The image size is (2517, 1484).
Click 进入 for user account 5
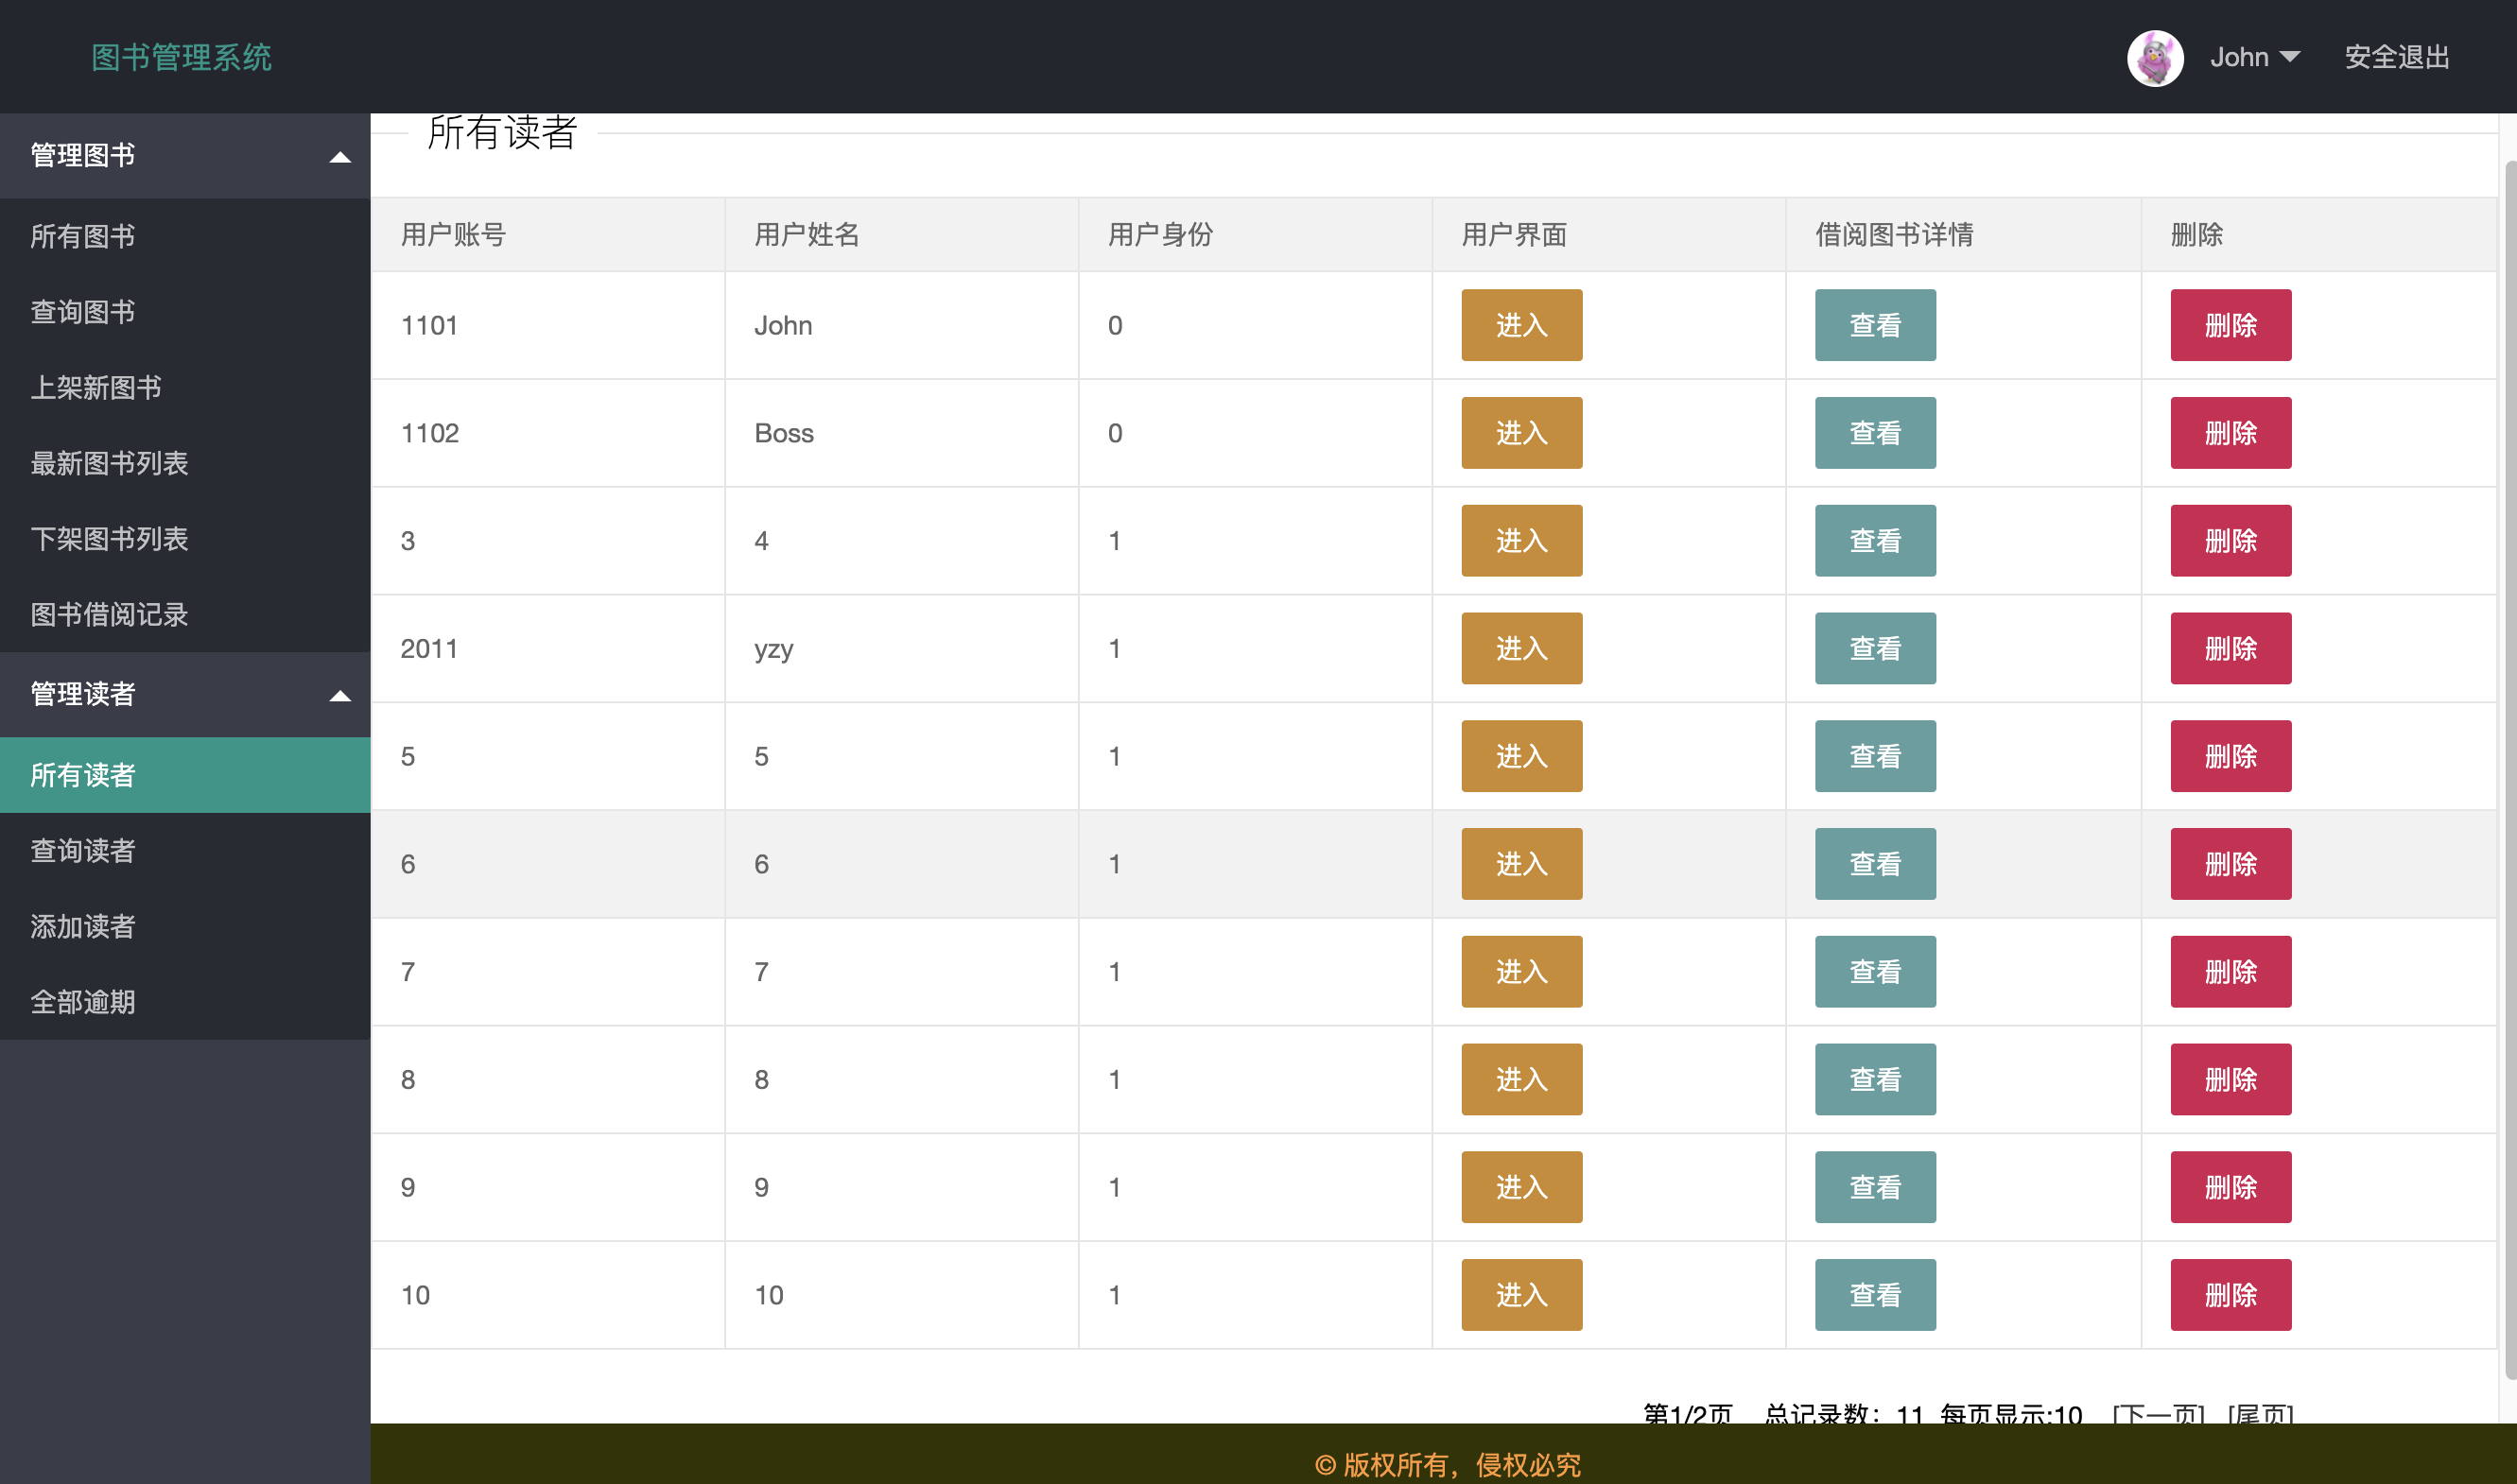tap(1521, 756)
